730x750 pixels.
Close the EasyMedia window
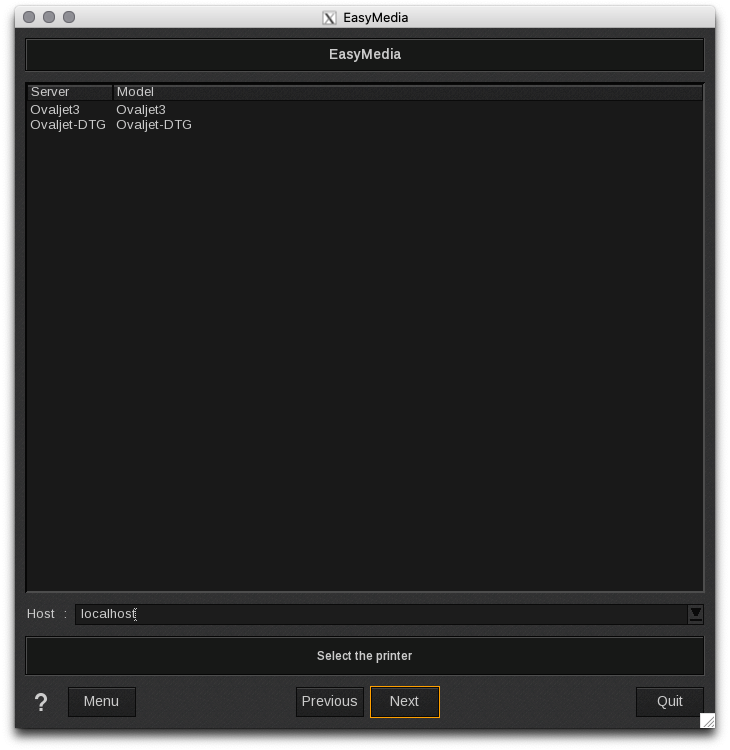click(29, 17)
